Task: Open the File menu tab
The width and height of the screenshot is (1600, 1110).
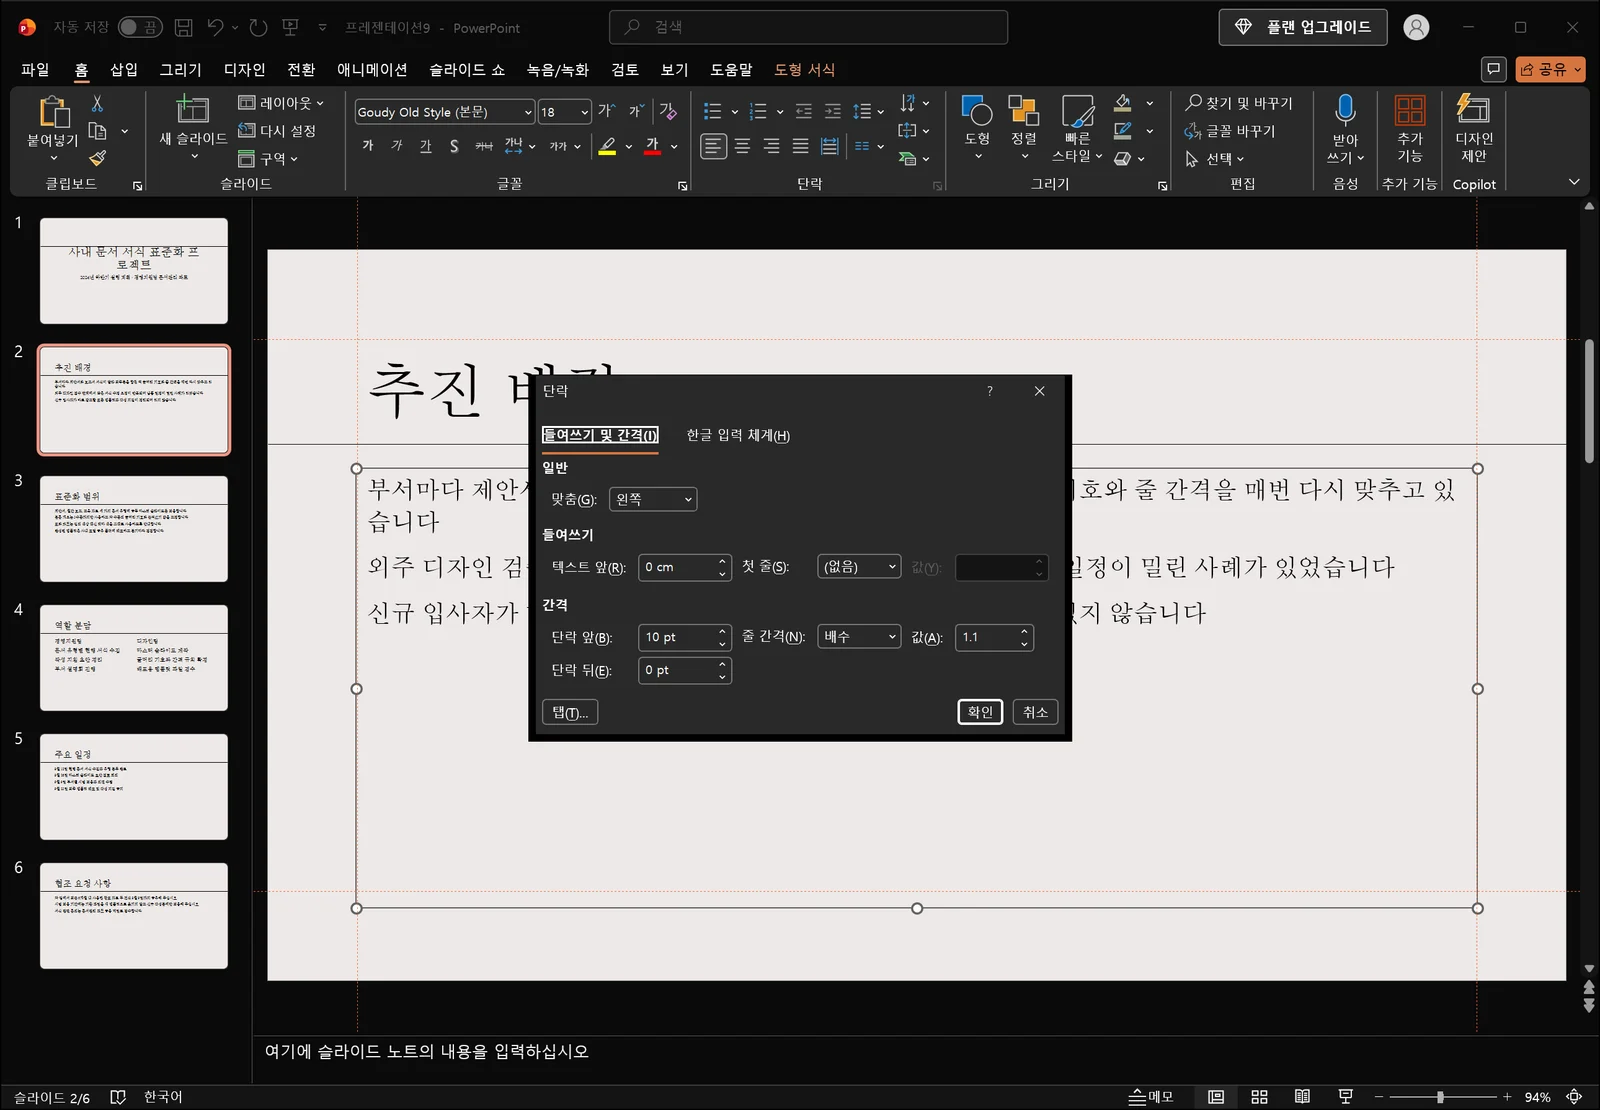Action: 35,69
